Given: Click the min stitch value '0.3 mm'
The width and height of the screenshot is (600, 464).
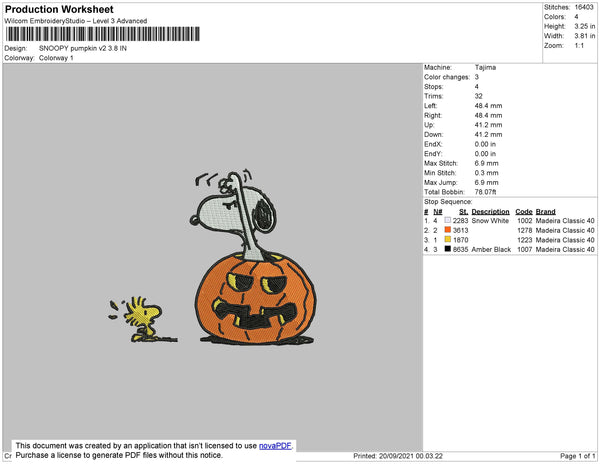Looking at the screenshot, I should [486, 173].
